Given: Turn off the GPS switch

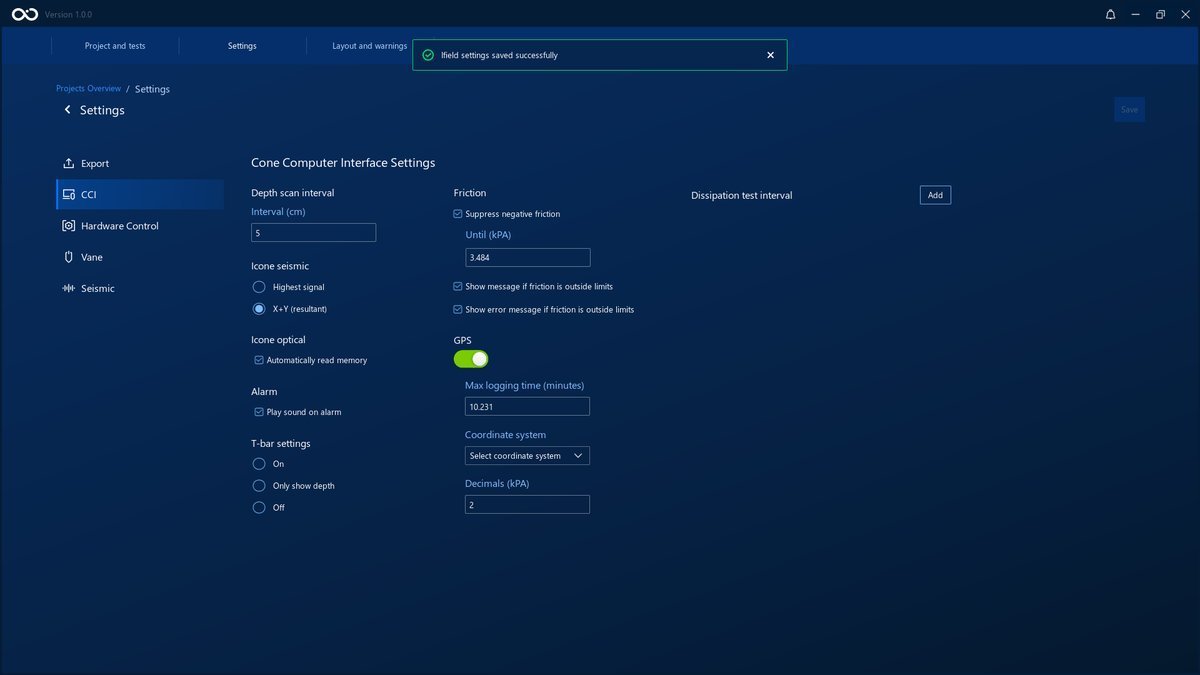Looking at the screenshot, I should pyautogui.click(x=471, y=359).
